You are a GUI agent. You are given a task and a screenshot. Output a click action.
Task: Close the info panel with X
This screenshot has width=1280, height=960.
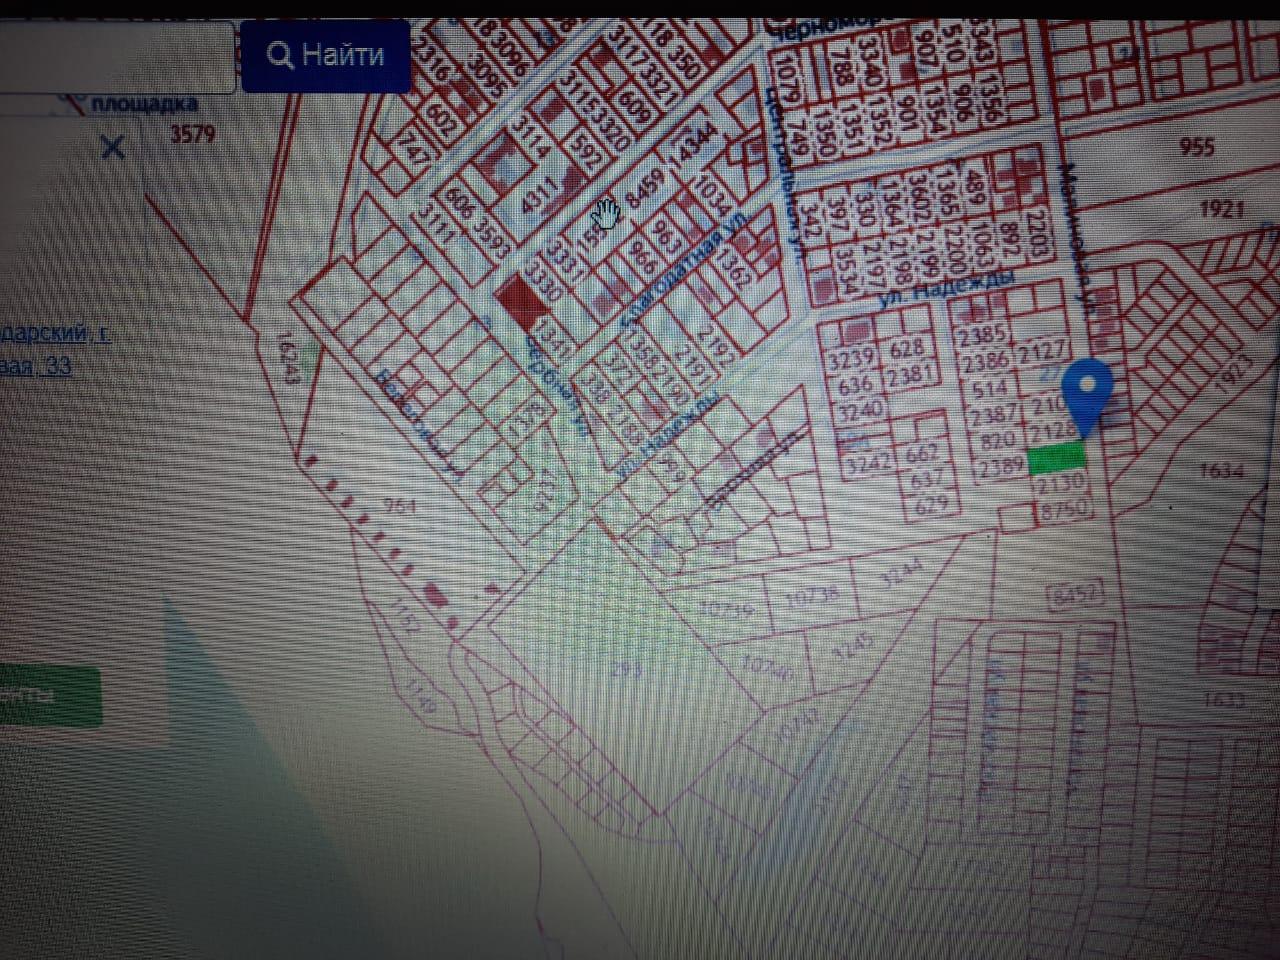[x=113, y=148]
